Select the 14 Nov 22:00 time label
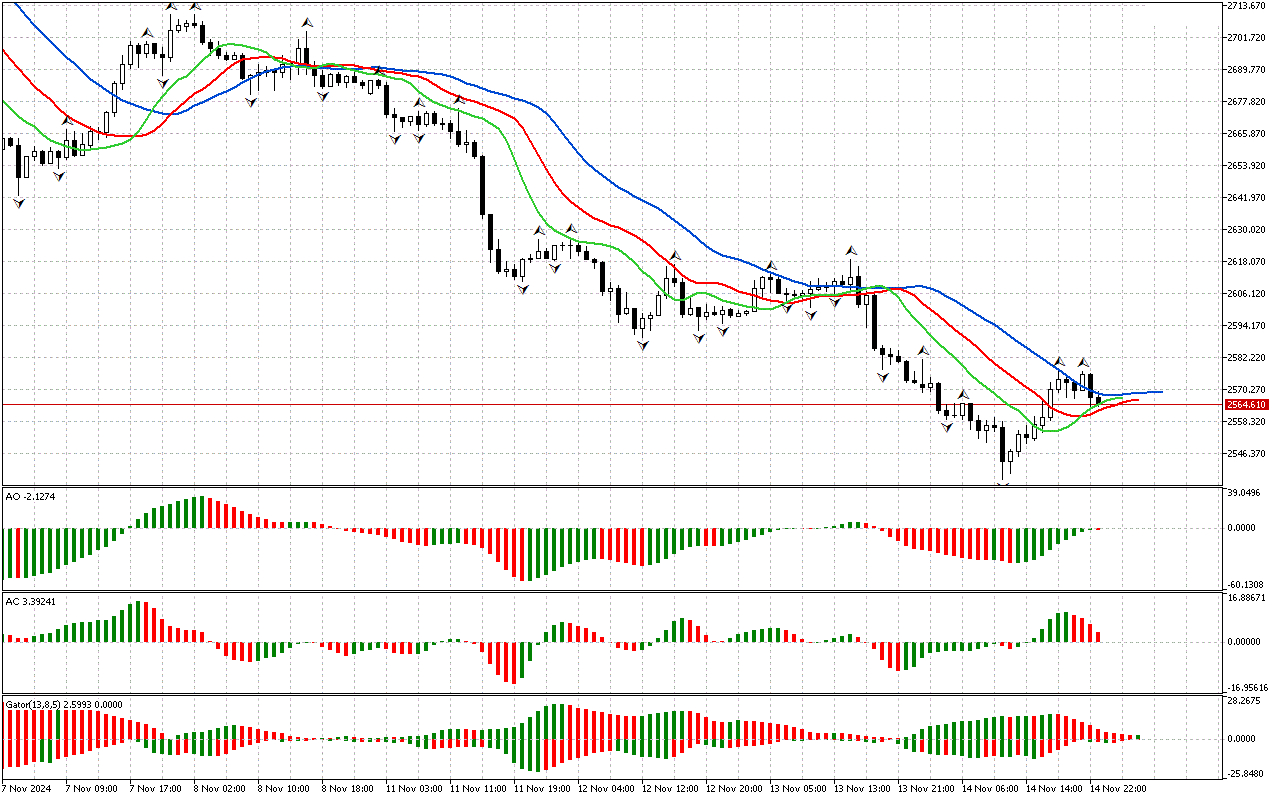Image resolution: width=1280 pixels, height=800 pixels. coord(1117,789)
